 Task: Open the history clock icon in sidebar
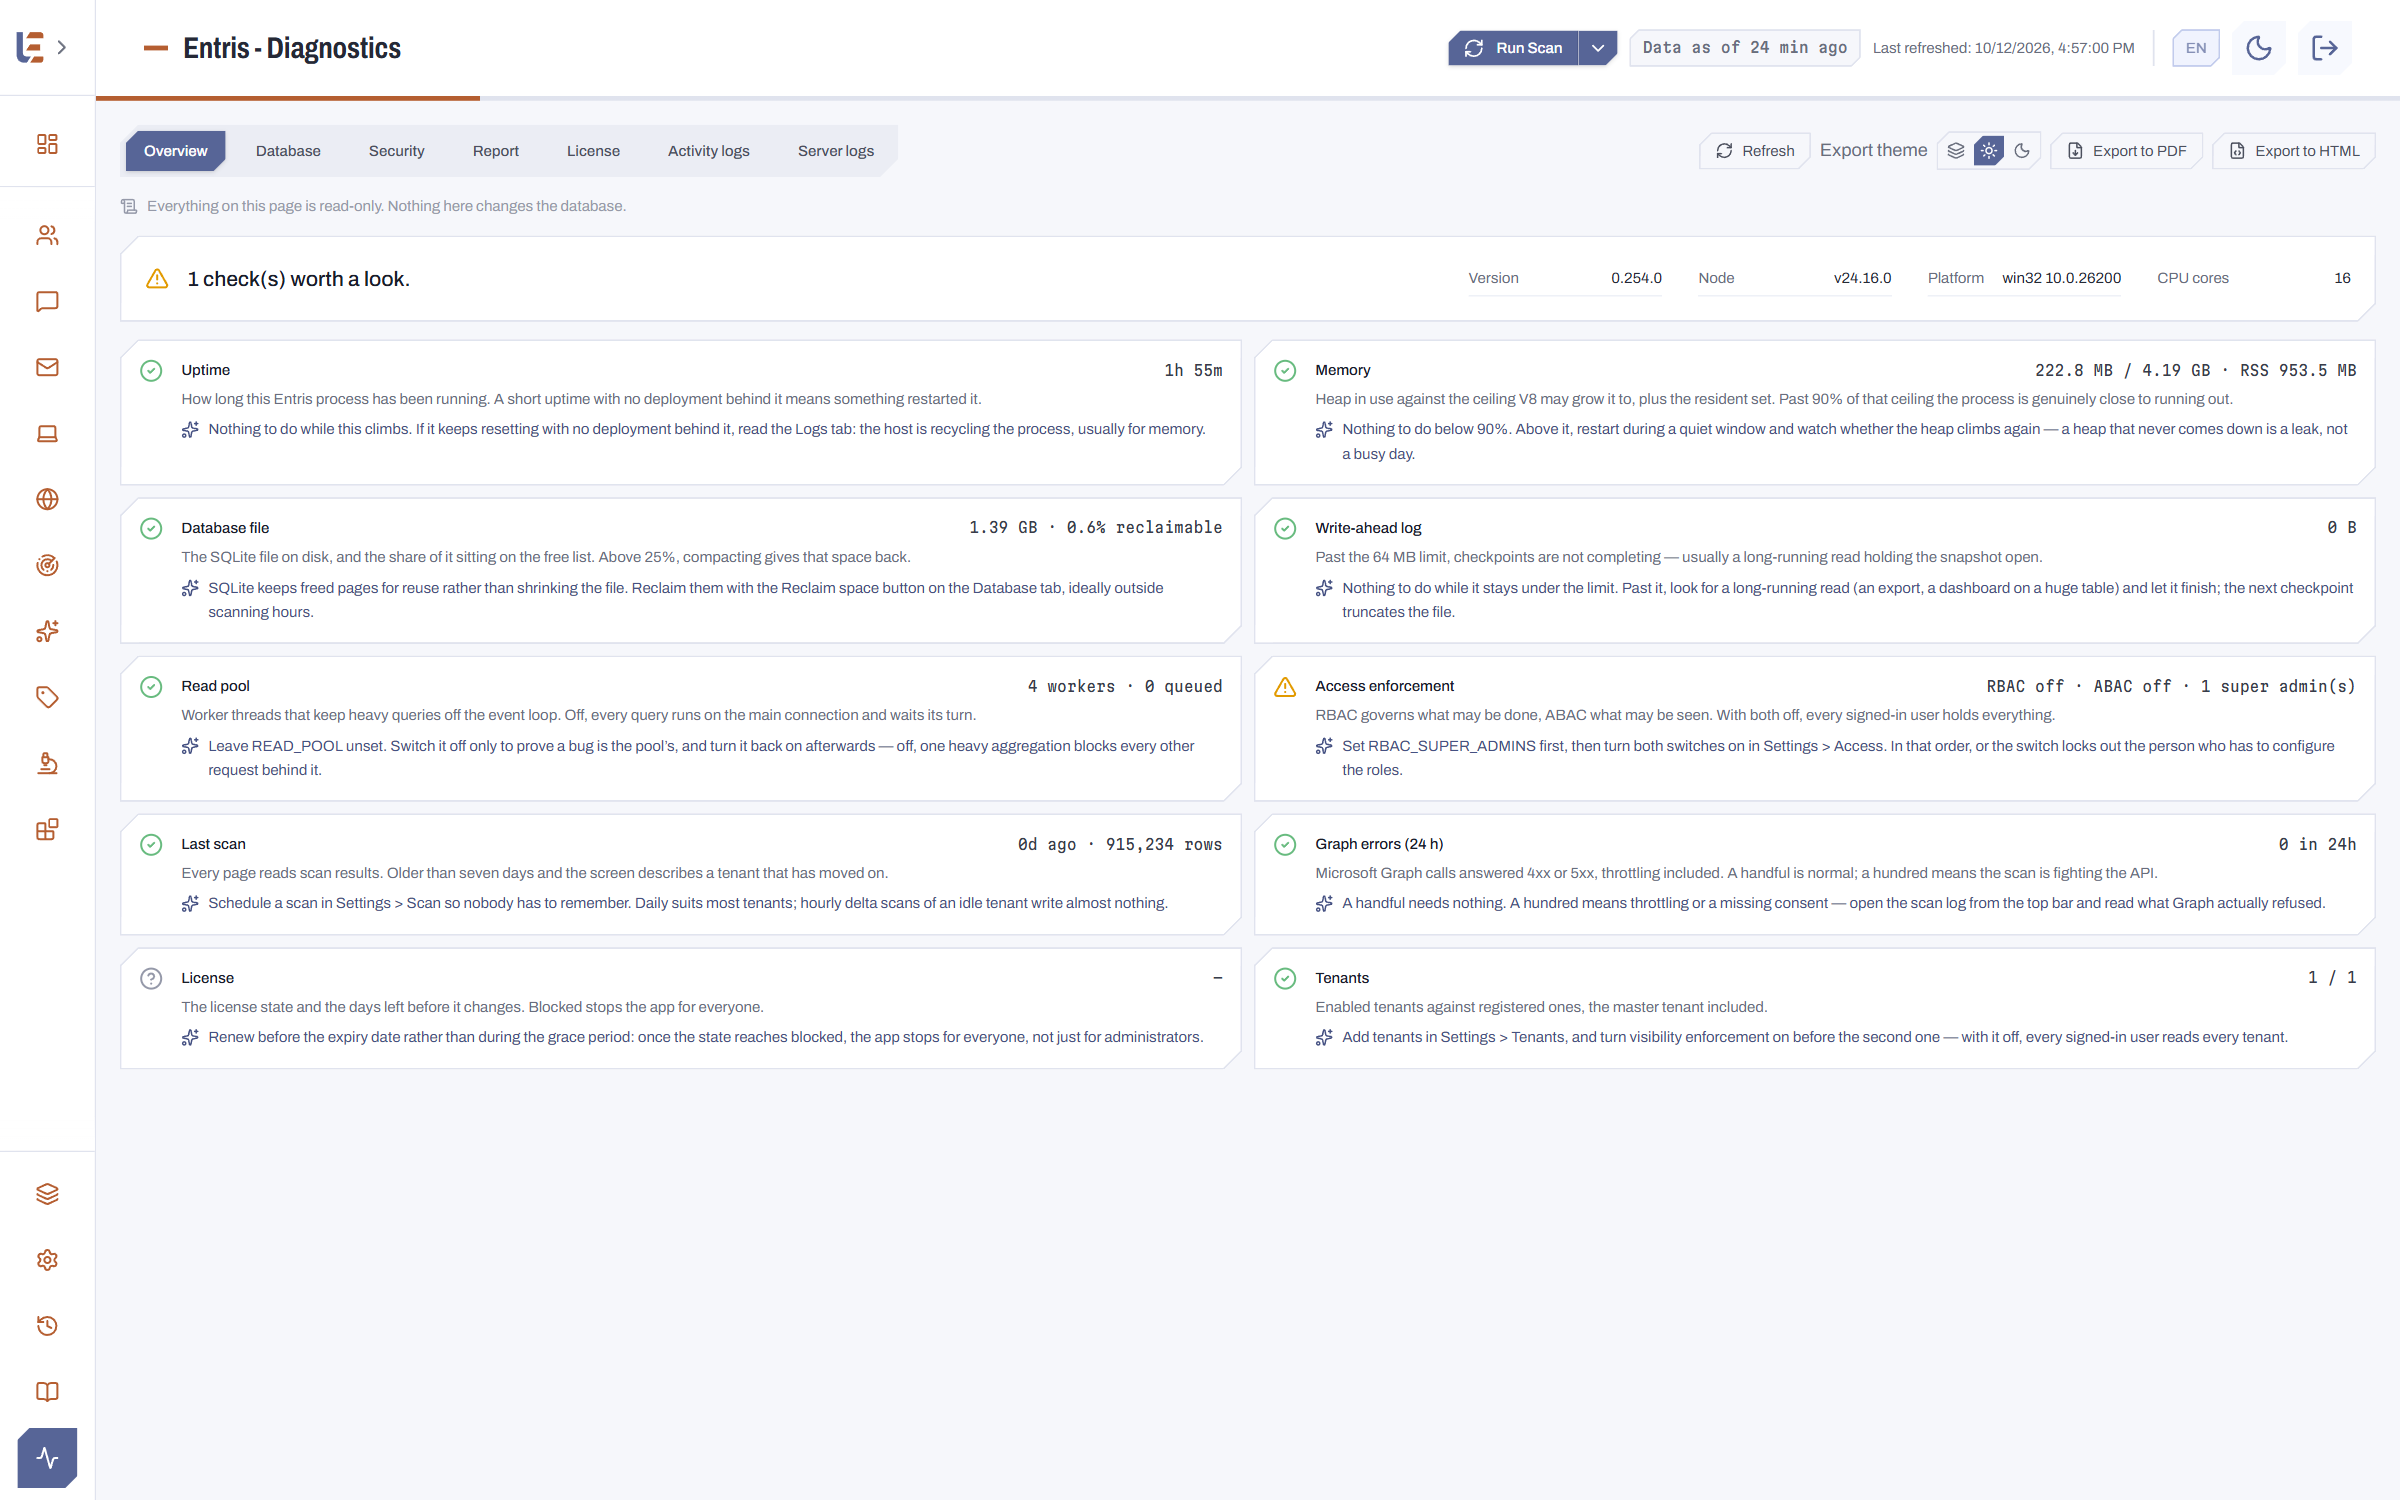(47, 1326)
